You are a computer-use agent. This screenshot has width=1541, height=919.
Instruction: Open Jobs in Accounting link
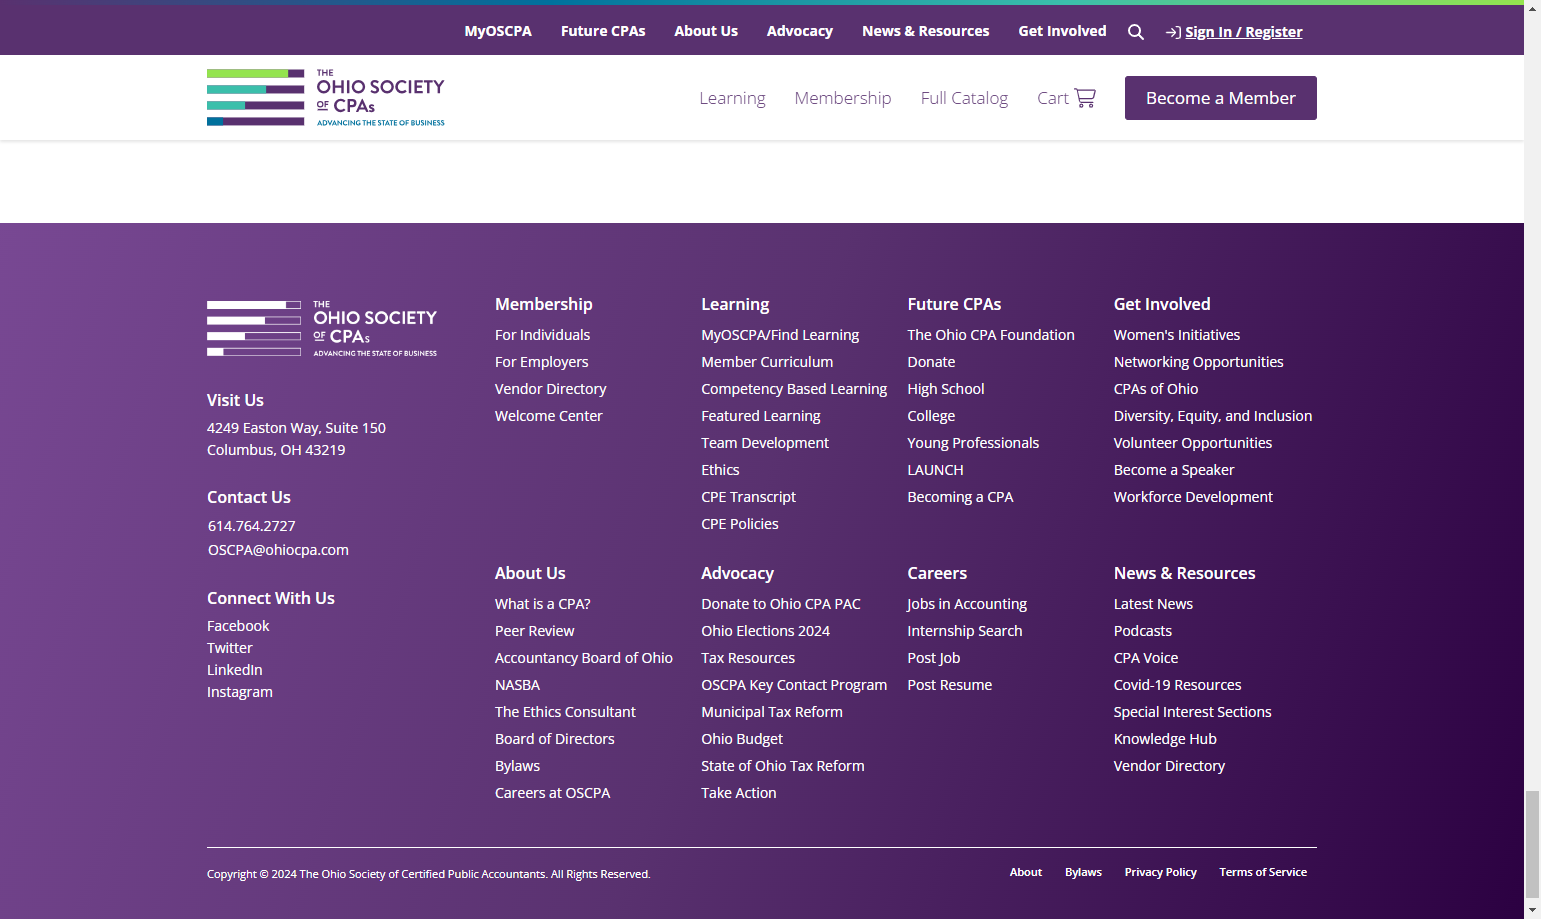[x=967, y=604]
